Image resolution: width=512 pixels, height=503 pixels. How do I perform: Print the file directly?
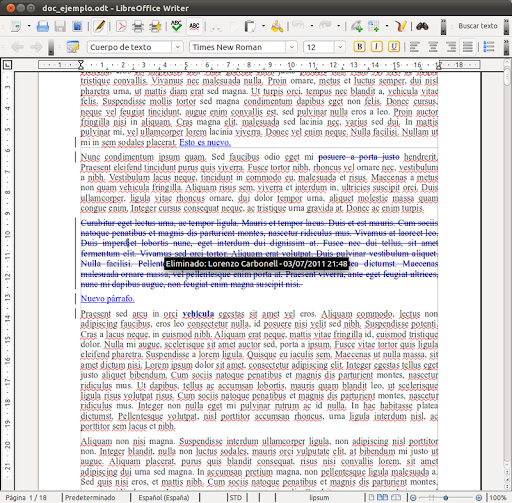[x=138, y=26]
